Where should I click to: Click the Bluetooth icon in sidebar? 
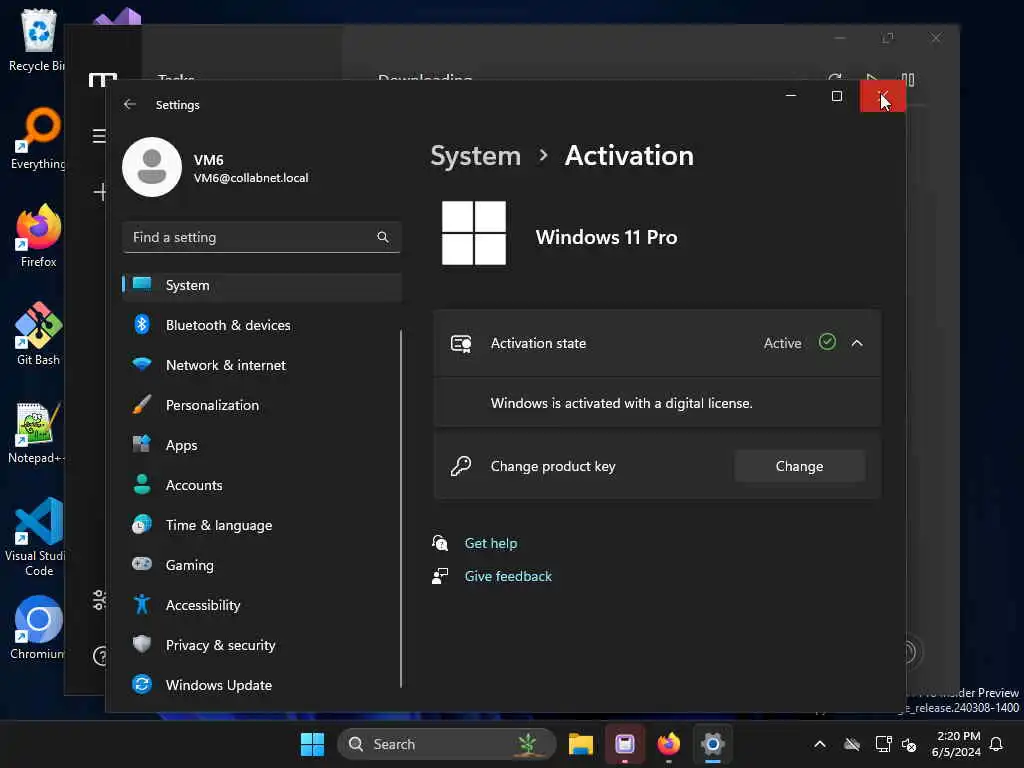142,325
